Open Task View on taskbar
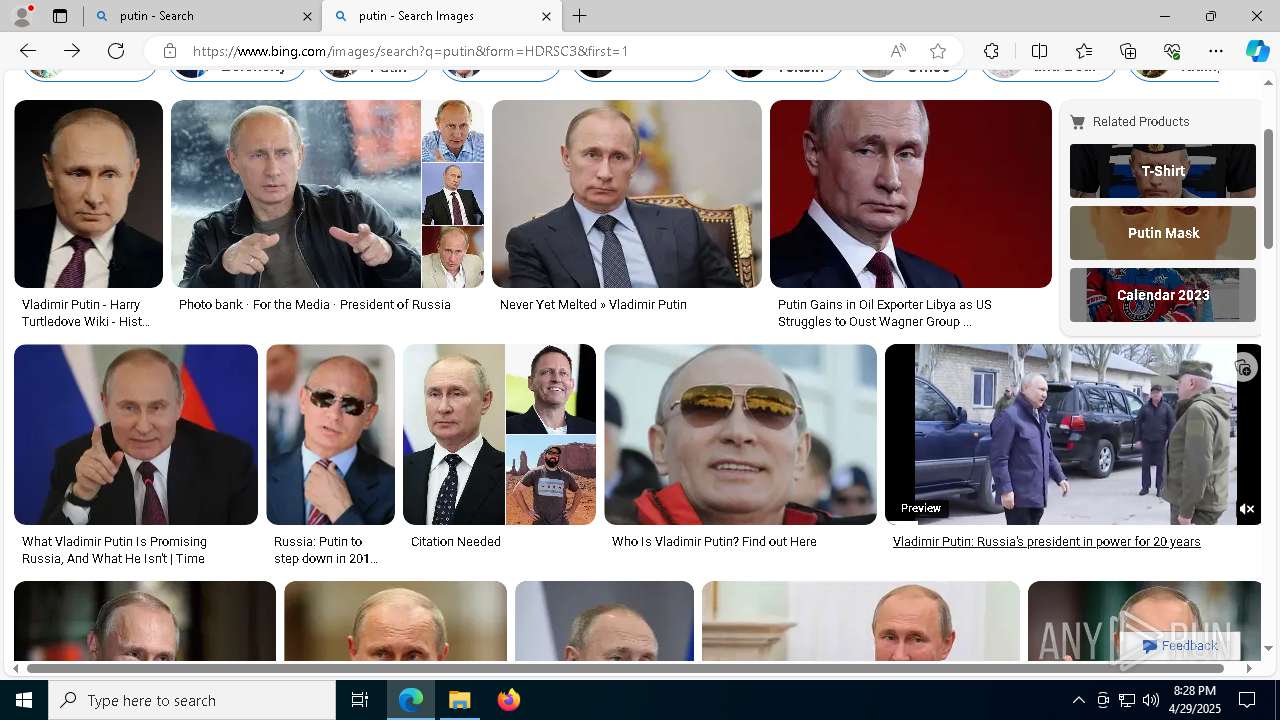 [x=360, y=700]
